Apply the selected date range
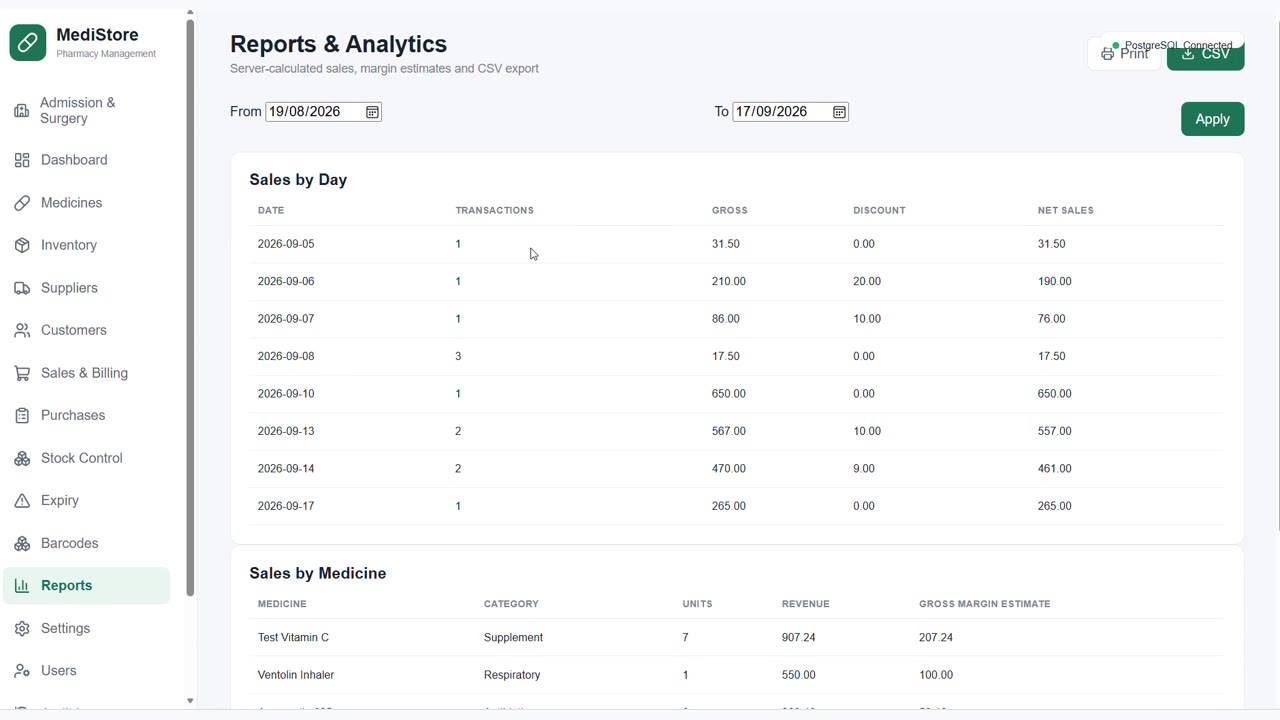This screenshot has width=1280, height=720. pos(1212,119)
